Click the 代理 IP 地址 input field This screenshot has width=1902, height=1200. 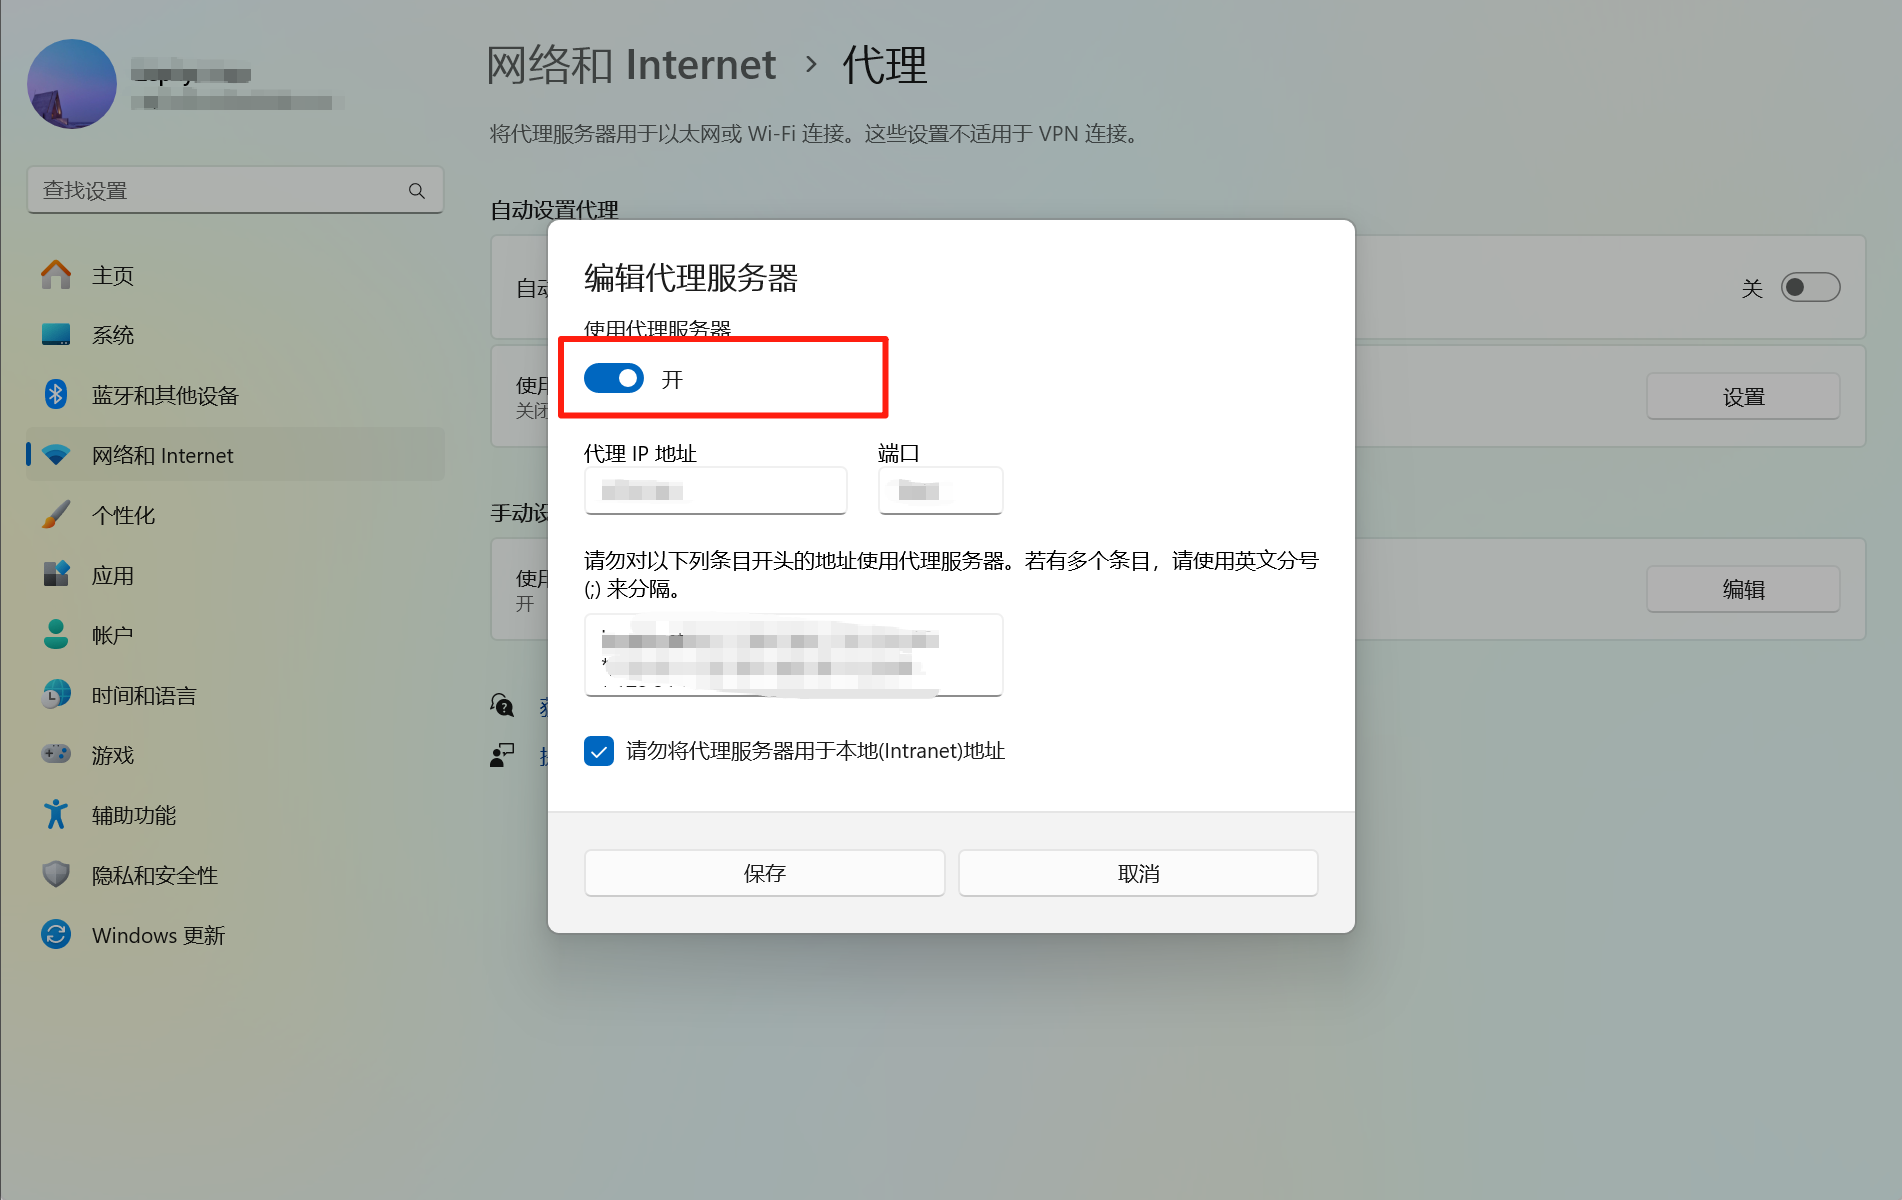716,491
